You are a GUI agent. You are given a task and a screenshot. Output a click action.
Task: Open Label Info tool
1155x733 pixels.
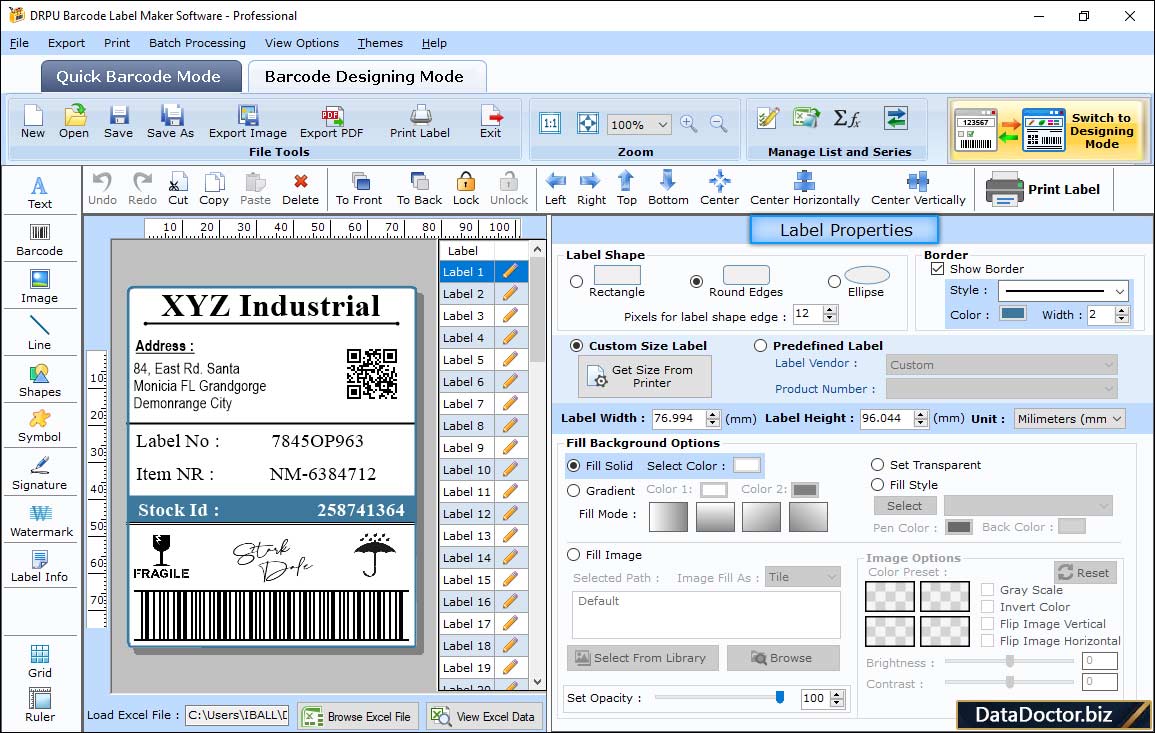(40, 567)
